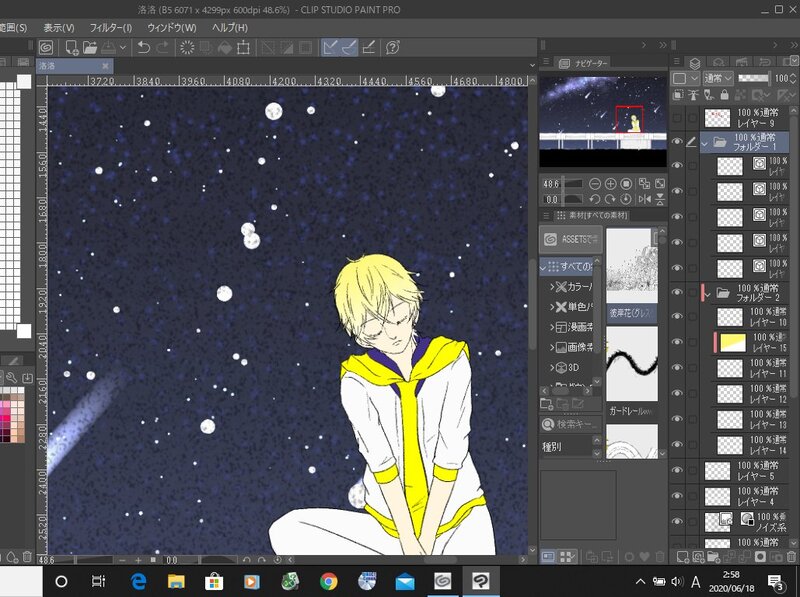Undo the last action
This screenshot has height=597, width=800.
click(144, 48)
